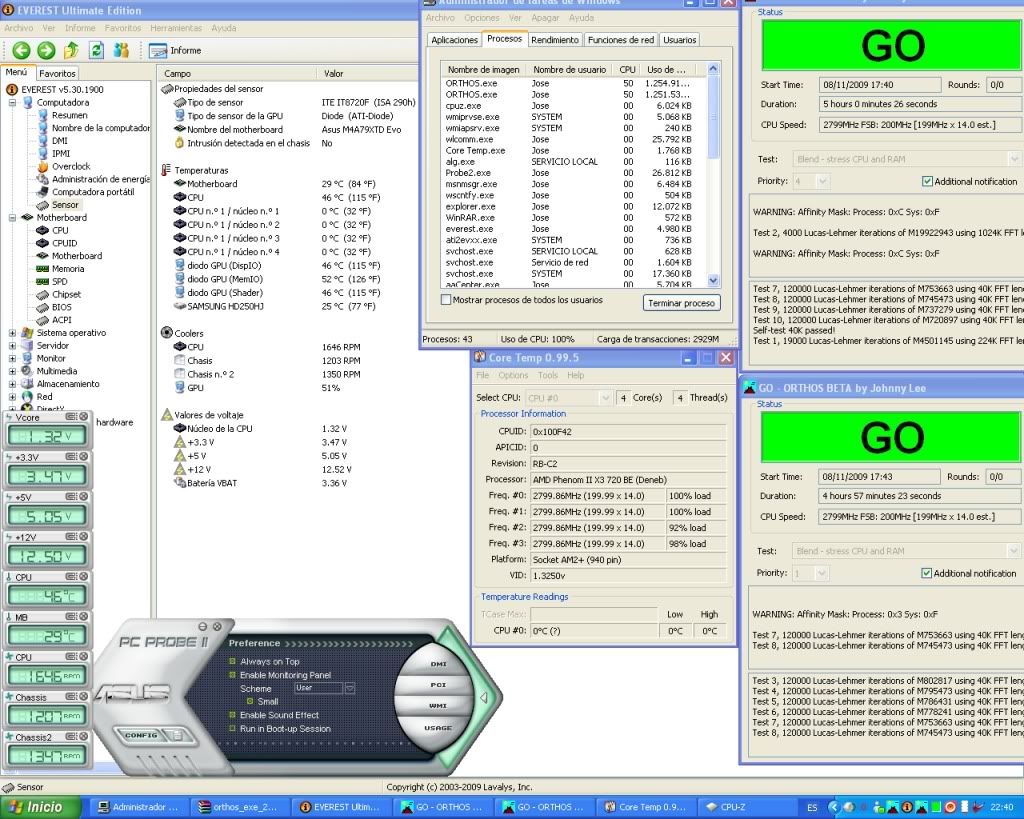
Task: Click the Start Time field in upper ORTHOS
Action: (880, 85)
